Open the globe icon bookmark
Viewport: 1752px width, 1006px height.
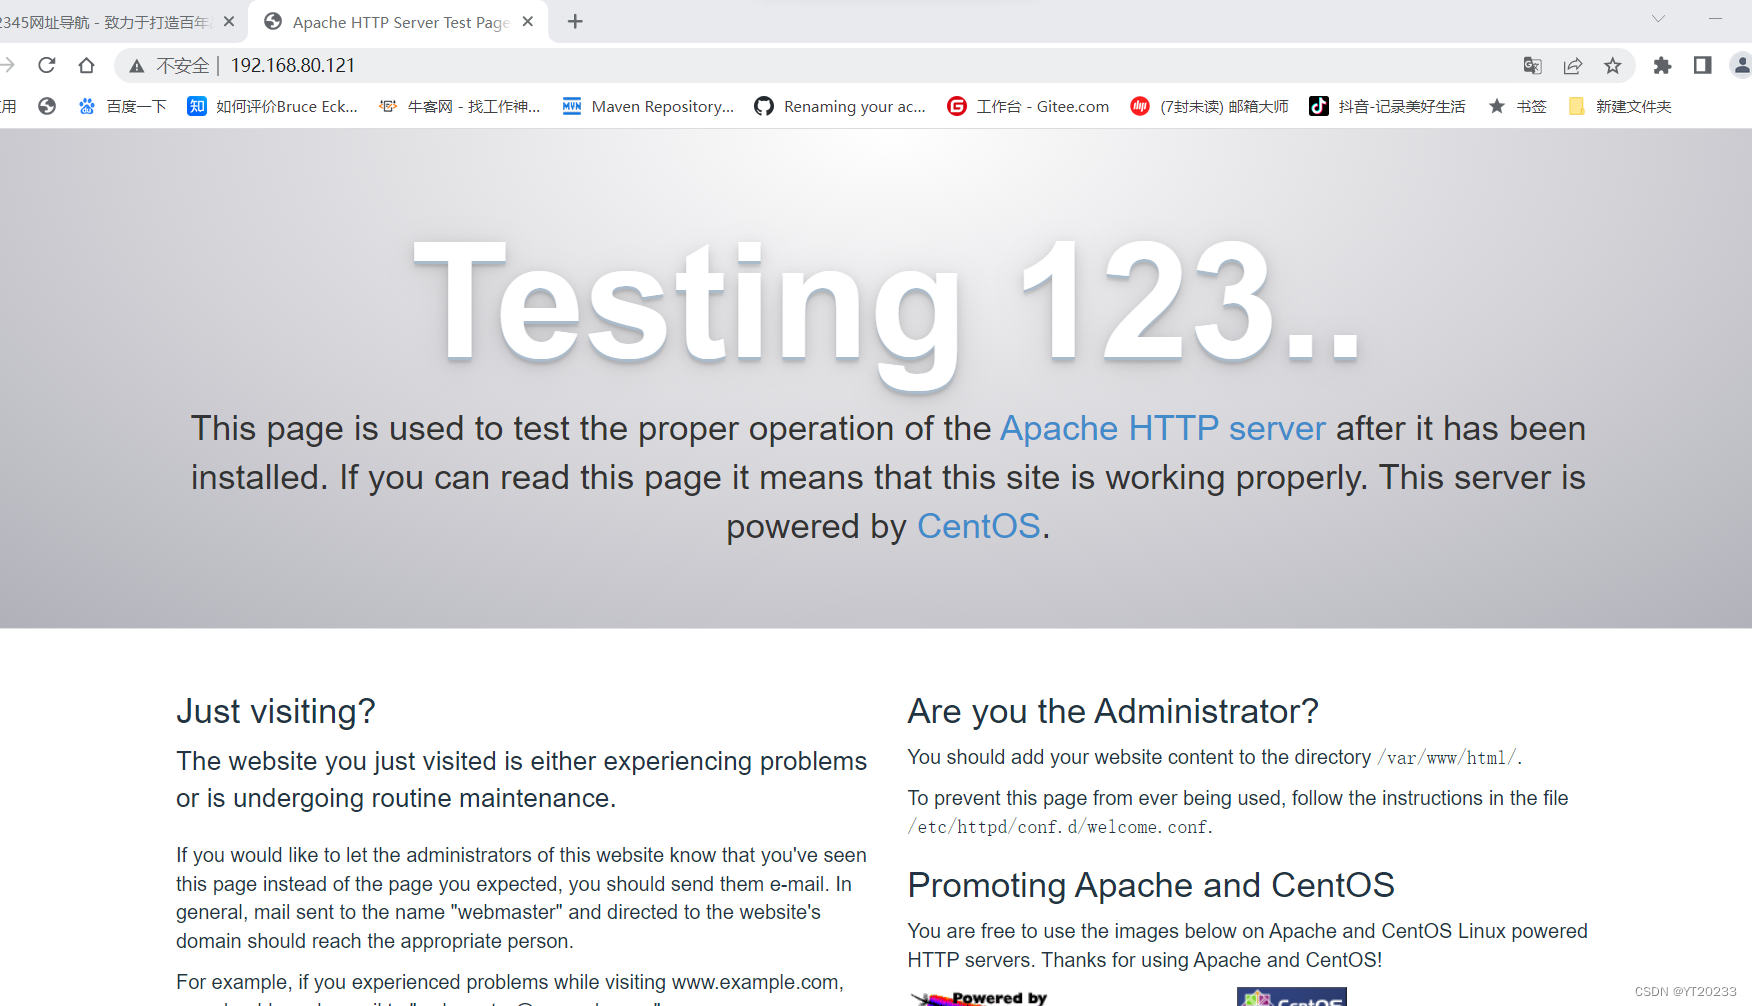coord(47,106)
